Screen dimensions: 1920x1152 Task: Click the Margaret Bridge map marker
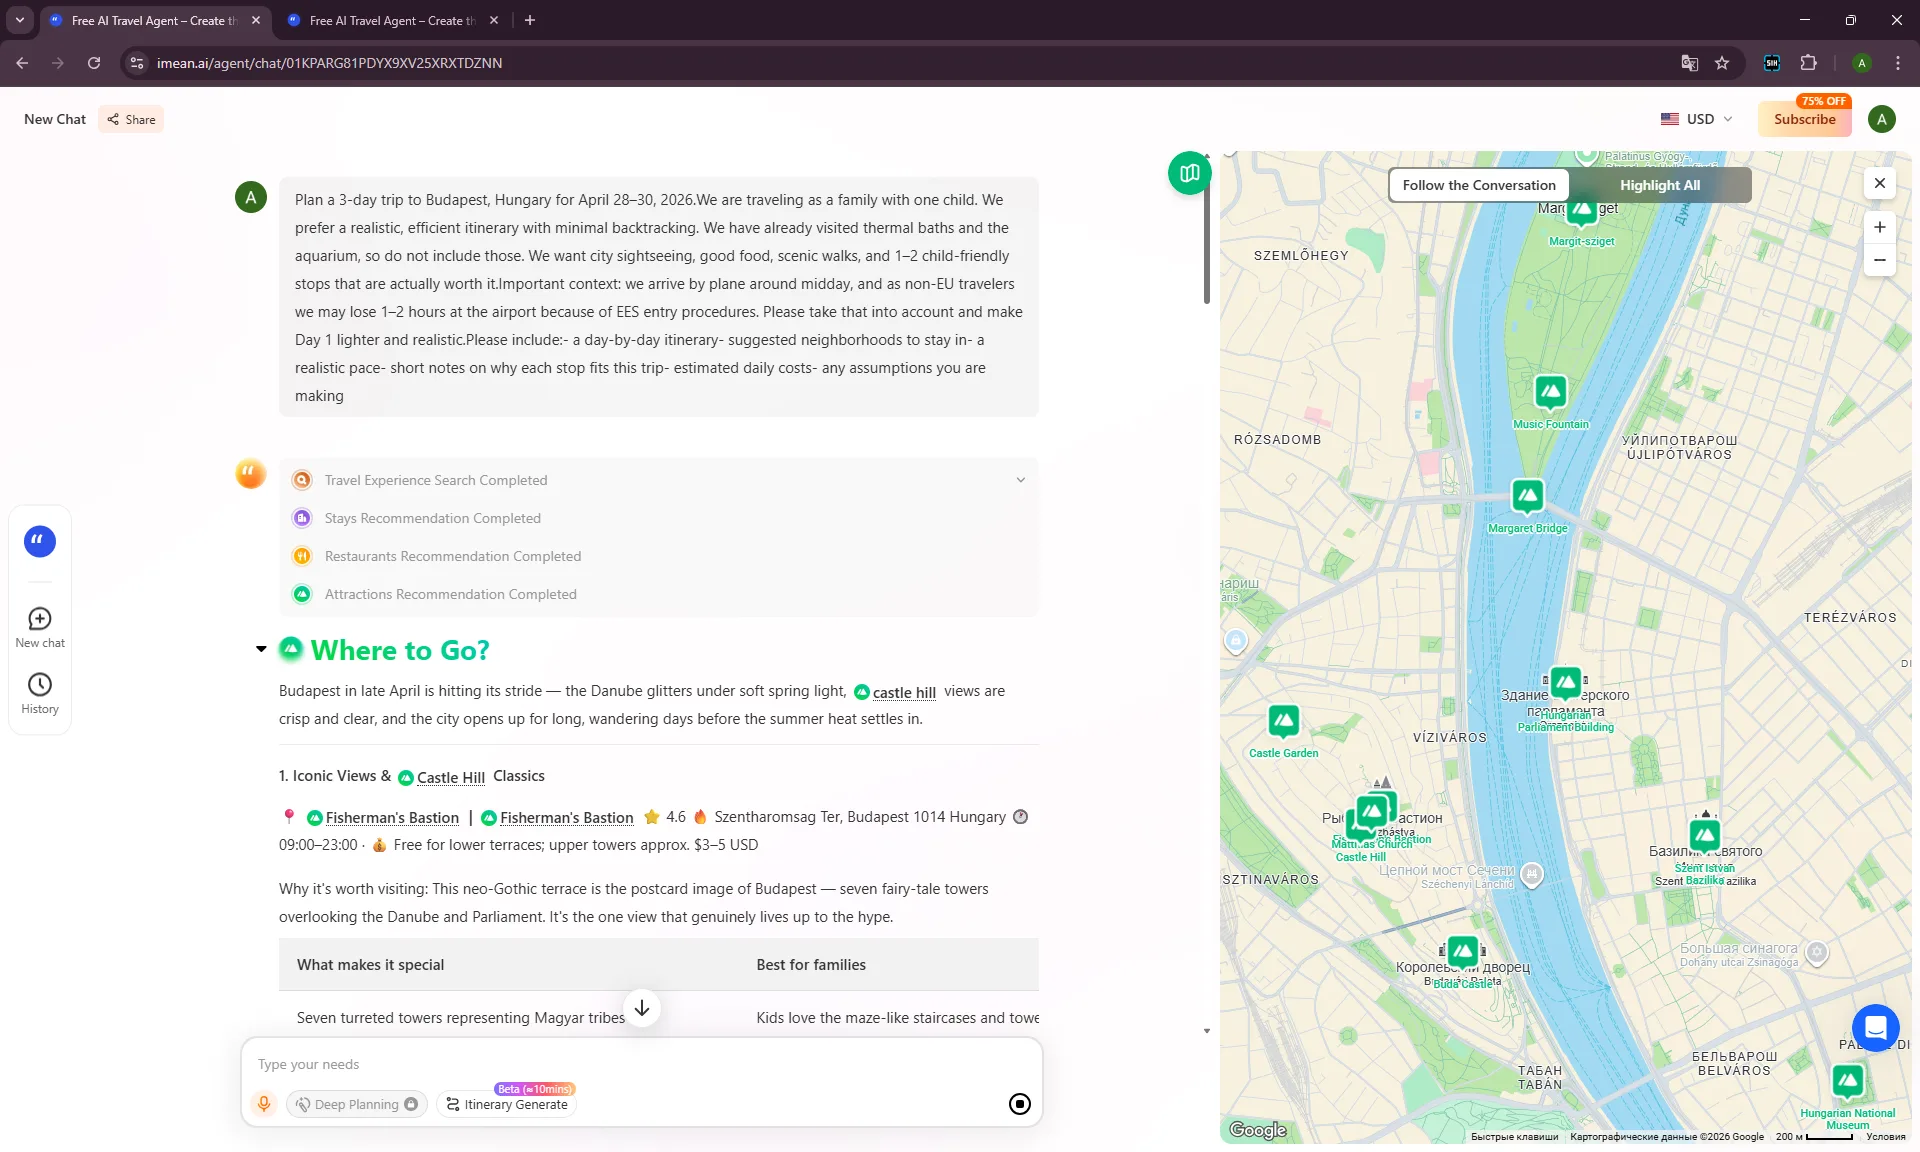click(x=1528, y=496)
